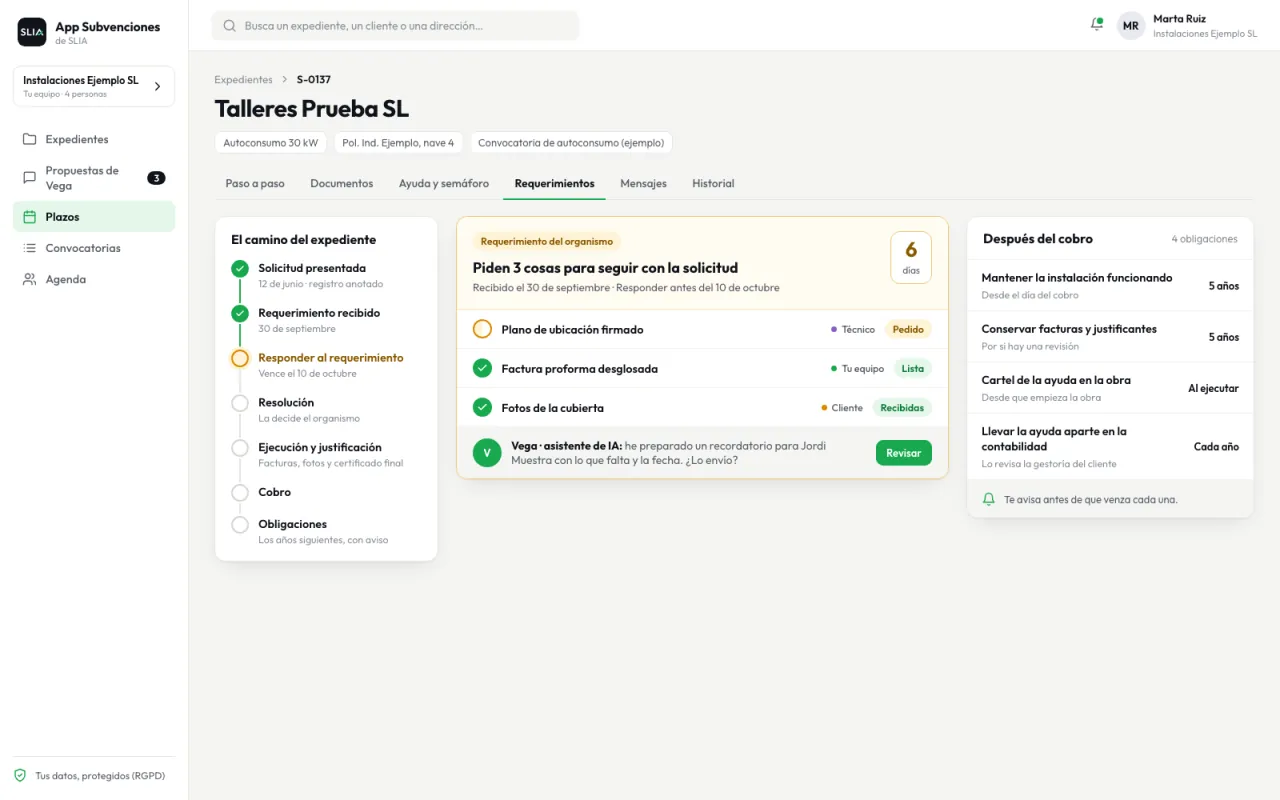The height and width of the screenshot is (800, 1280).
Task: Click the Agenda people icon
Action: click(30, 279)
